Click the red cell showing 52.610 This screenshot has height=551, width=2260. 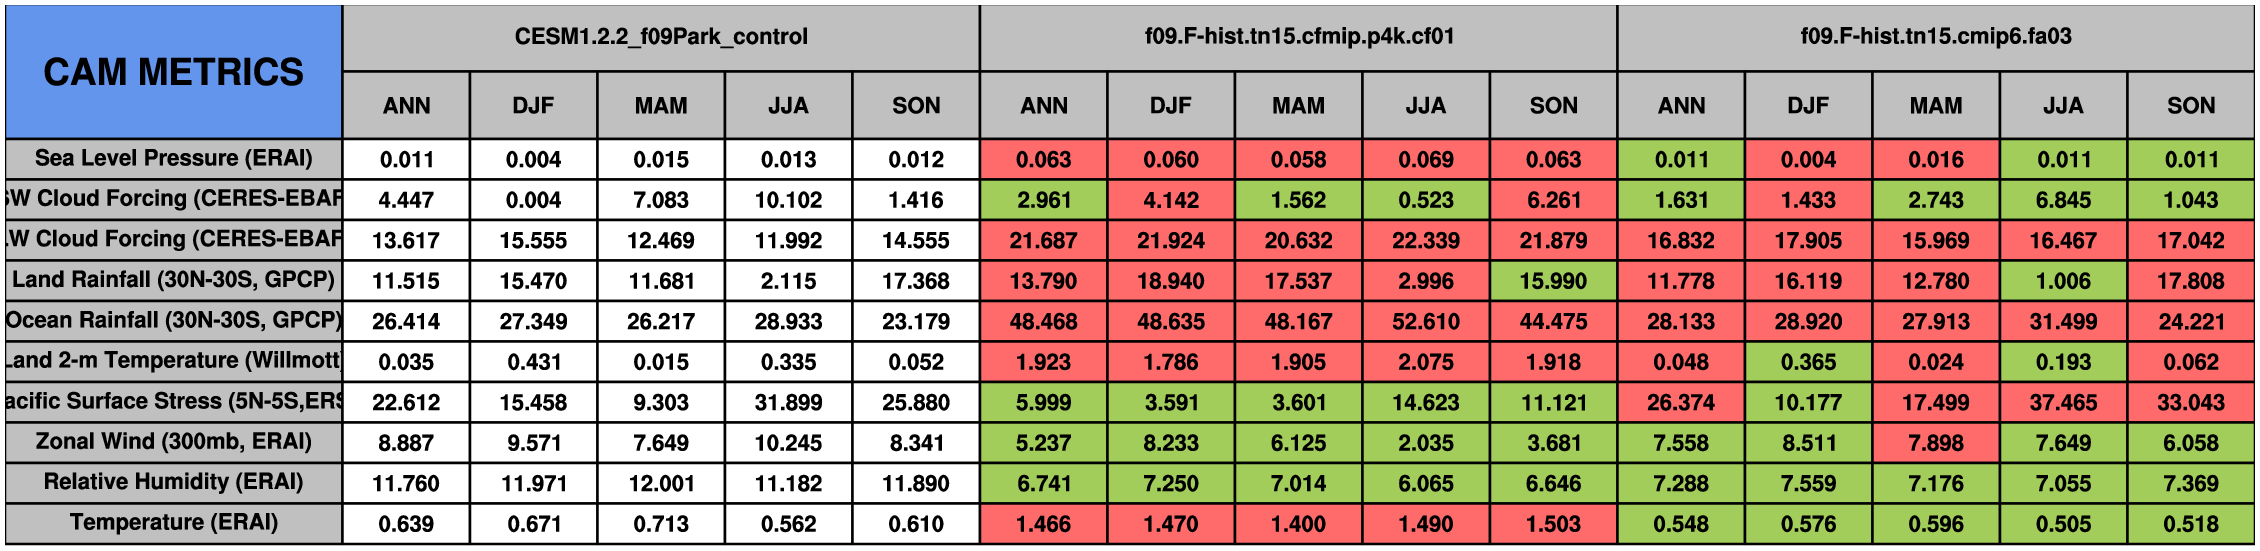click(x=1426, y=322)
